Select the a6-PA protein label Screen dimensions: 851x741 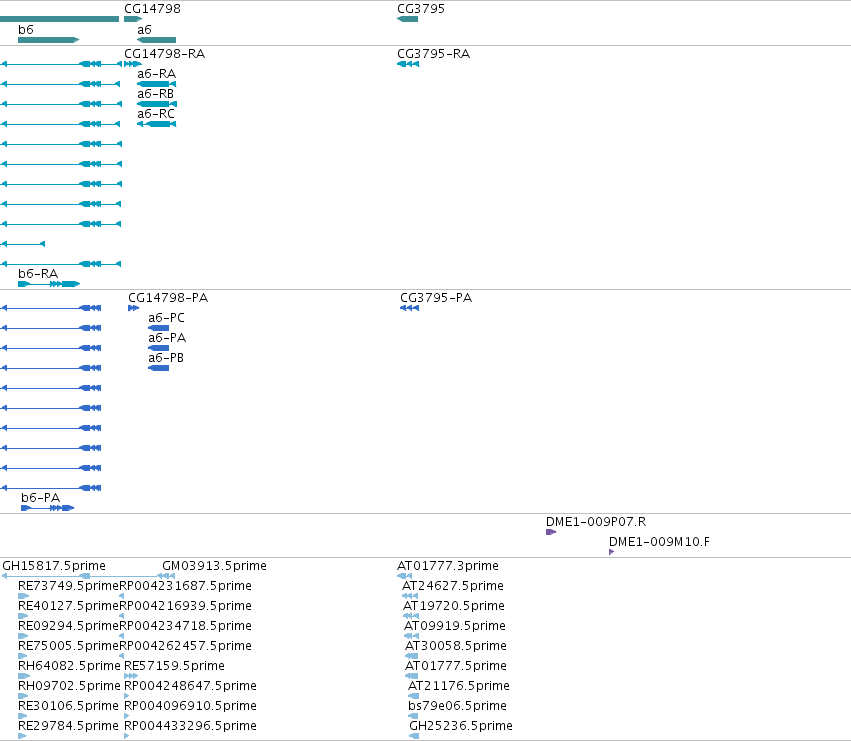pyautogui.click(x=167, y=338)
